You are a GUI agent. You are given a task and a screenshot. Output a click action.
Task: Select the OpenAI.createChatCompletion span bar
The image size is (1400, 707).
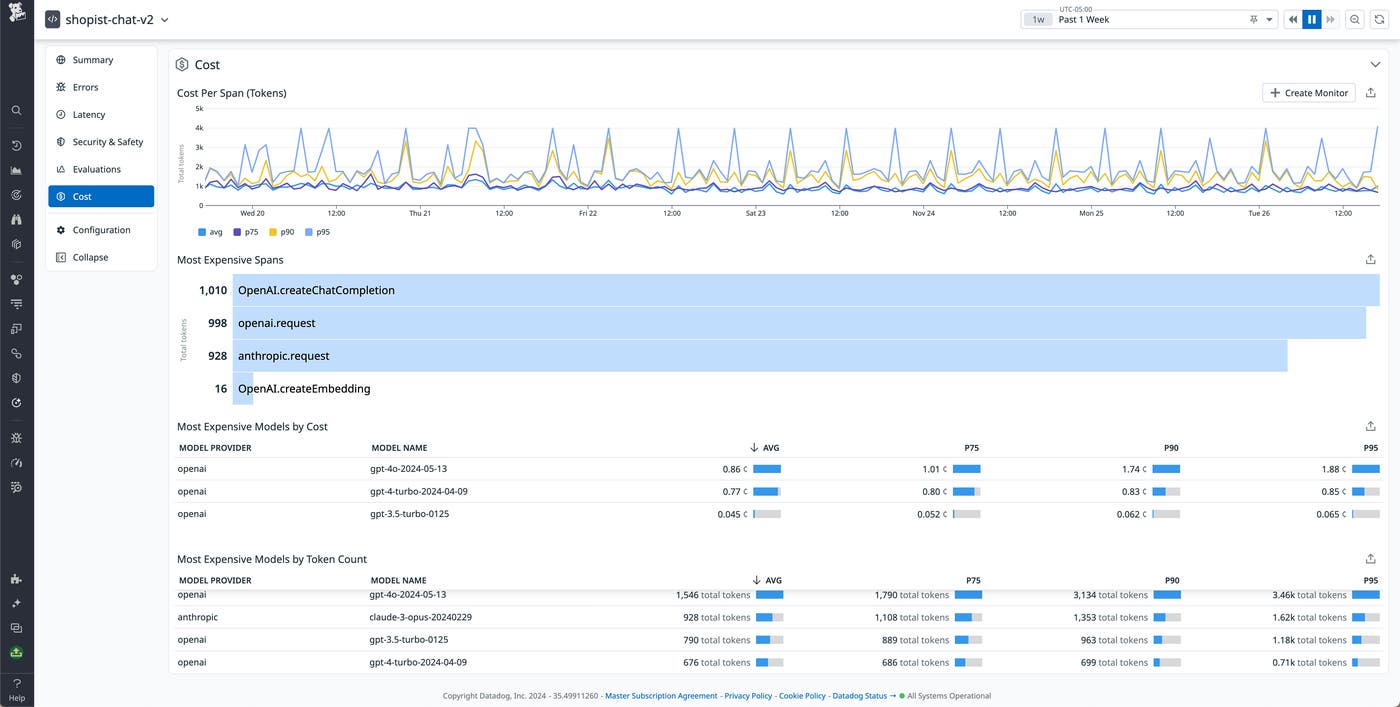click(700, 290)
